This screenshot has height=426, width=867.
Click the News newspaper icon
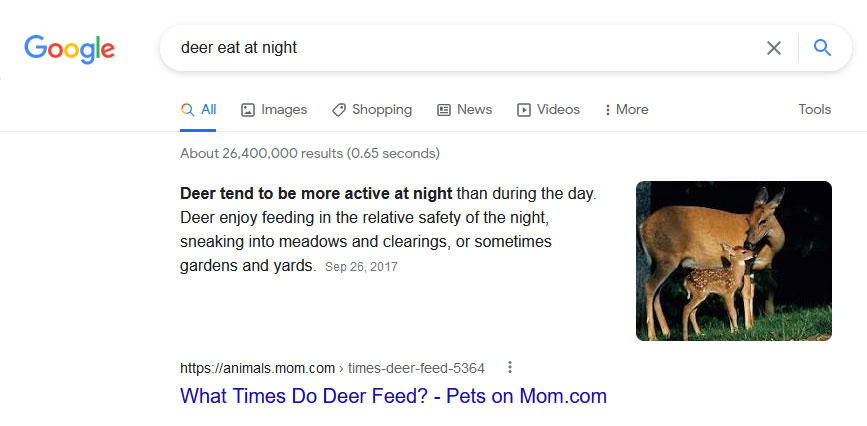(443, 110)
